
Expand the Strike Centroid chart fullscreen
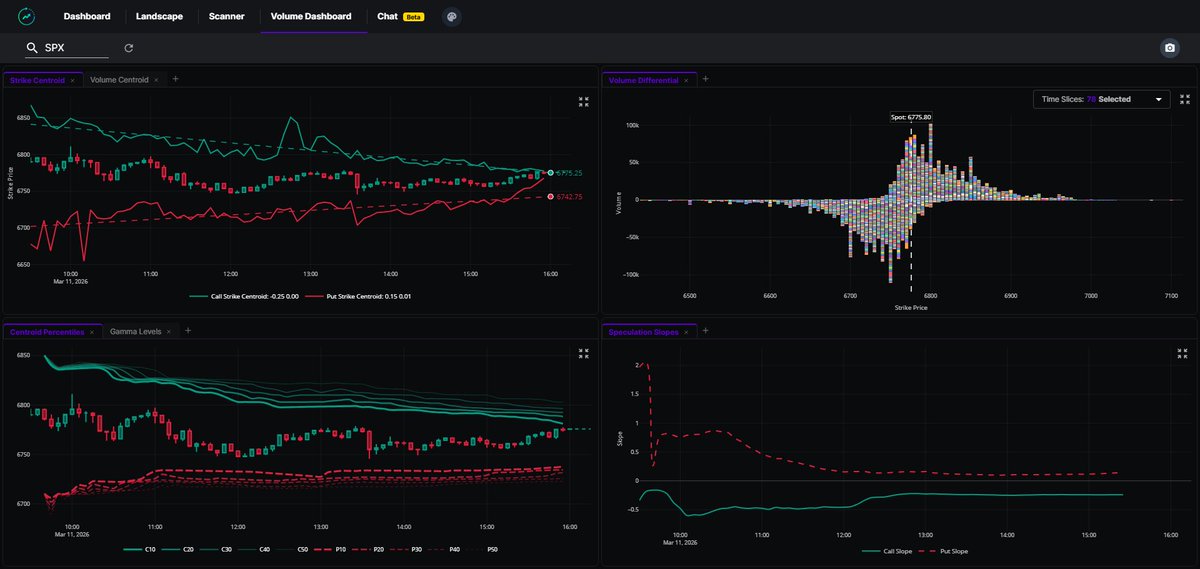[584, 101]
